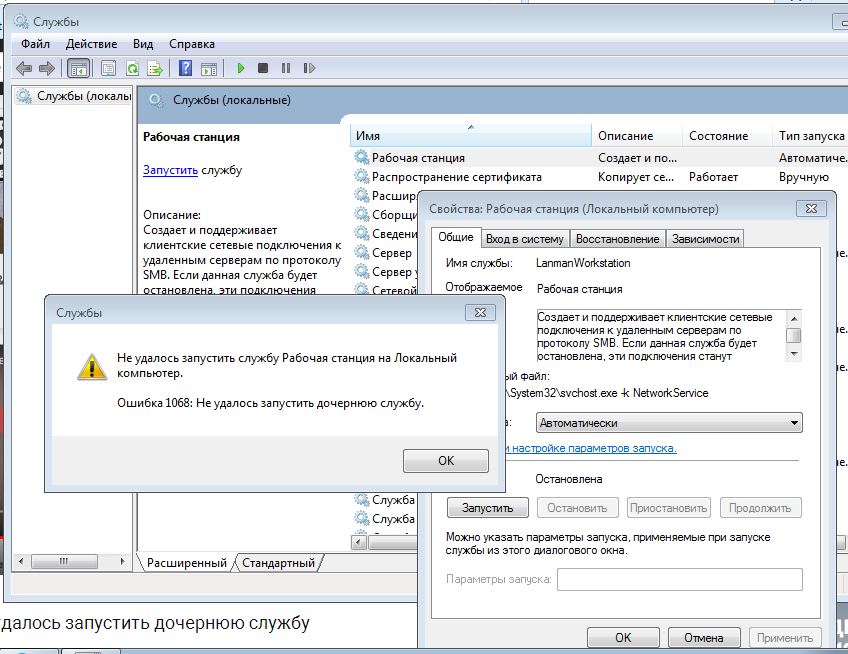
Task: Click the Запустить button in properties
Action: point(487,508)
